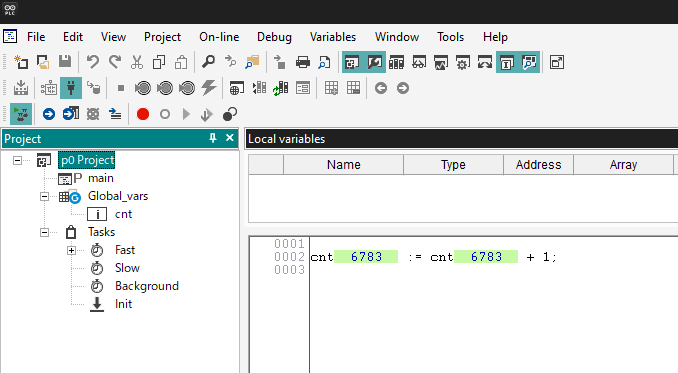Open the communication settings icon
Viewport: 678px width, 373px height.
click(49, 88)
